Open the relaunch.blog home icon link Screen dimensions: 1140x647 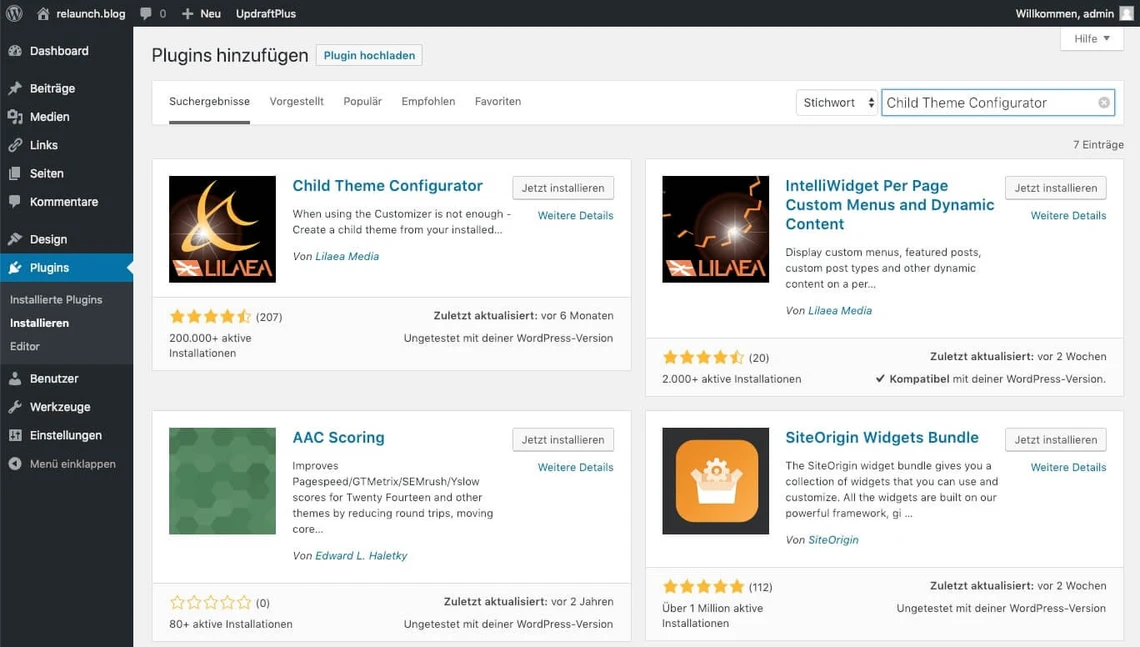tap(43, 14)
